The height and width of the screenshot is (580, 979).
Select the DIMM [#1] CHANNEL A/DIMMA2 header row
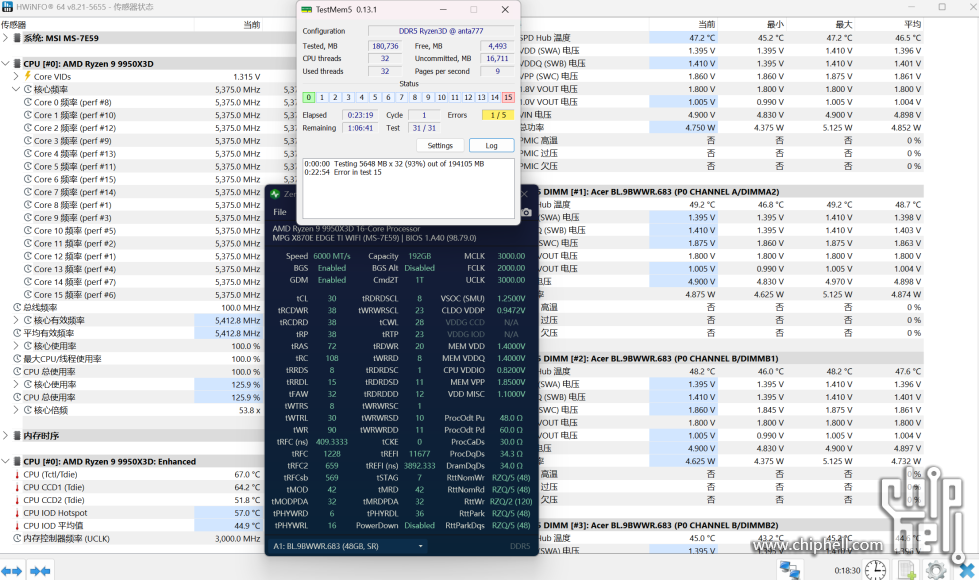pos(730,192)
